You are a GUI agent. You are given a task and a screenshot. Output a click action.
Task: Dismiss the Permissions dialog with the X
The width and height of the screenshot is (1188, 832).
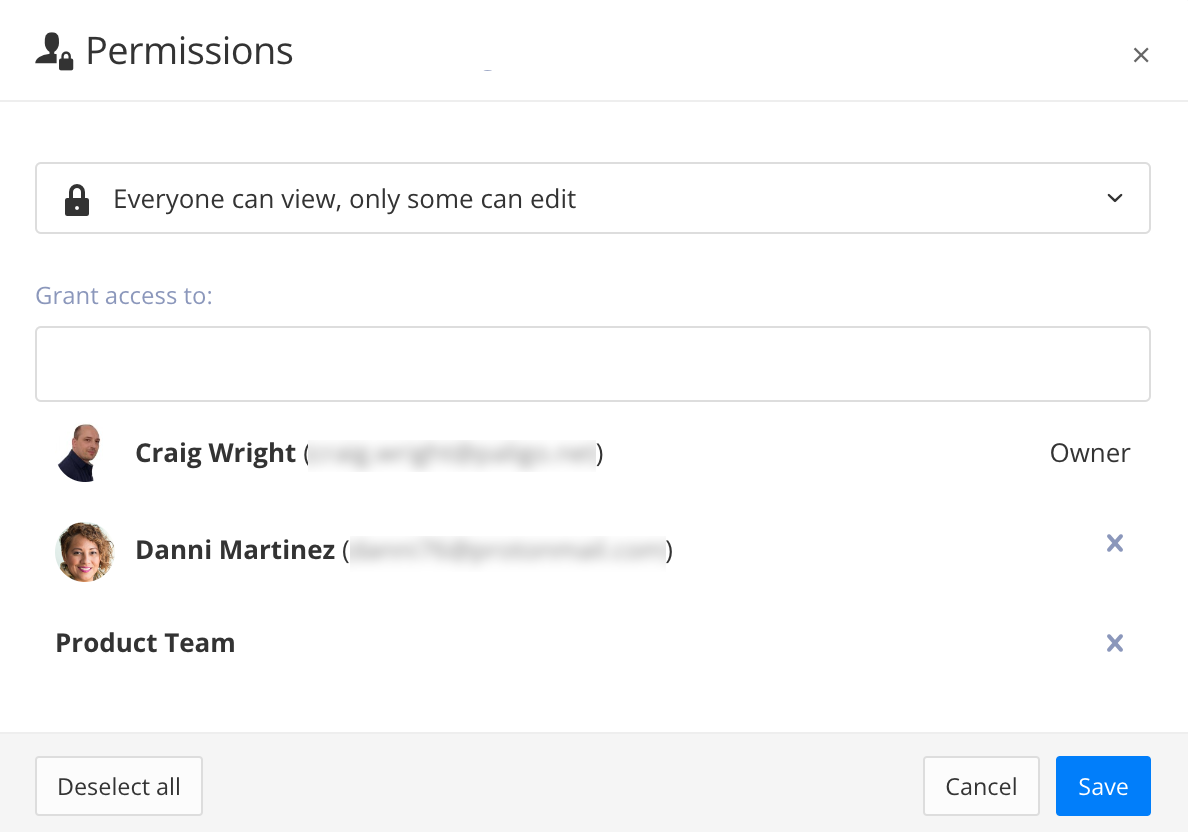click(x=1141, y=55)
